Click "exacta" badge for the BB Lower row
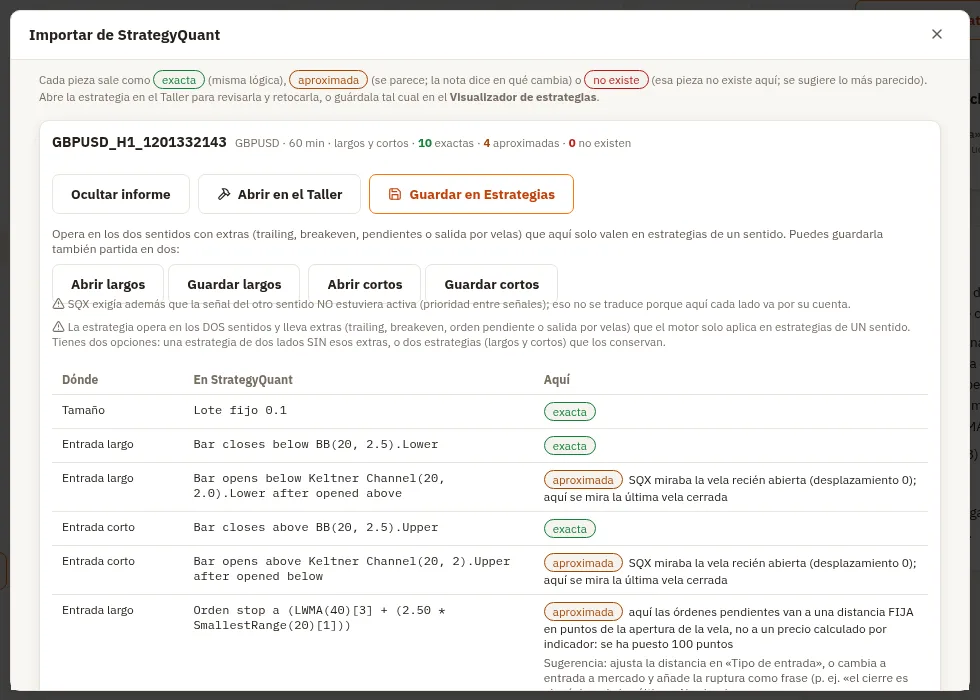The width and height of the screenshot is (980, 700). 569,446
